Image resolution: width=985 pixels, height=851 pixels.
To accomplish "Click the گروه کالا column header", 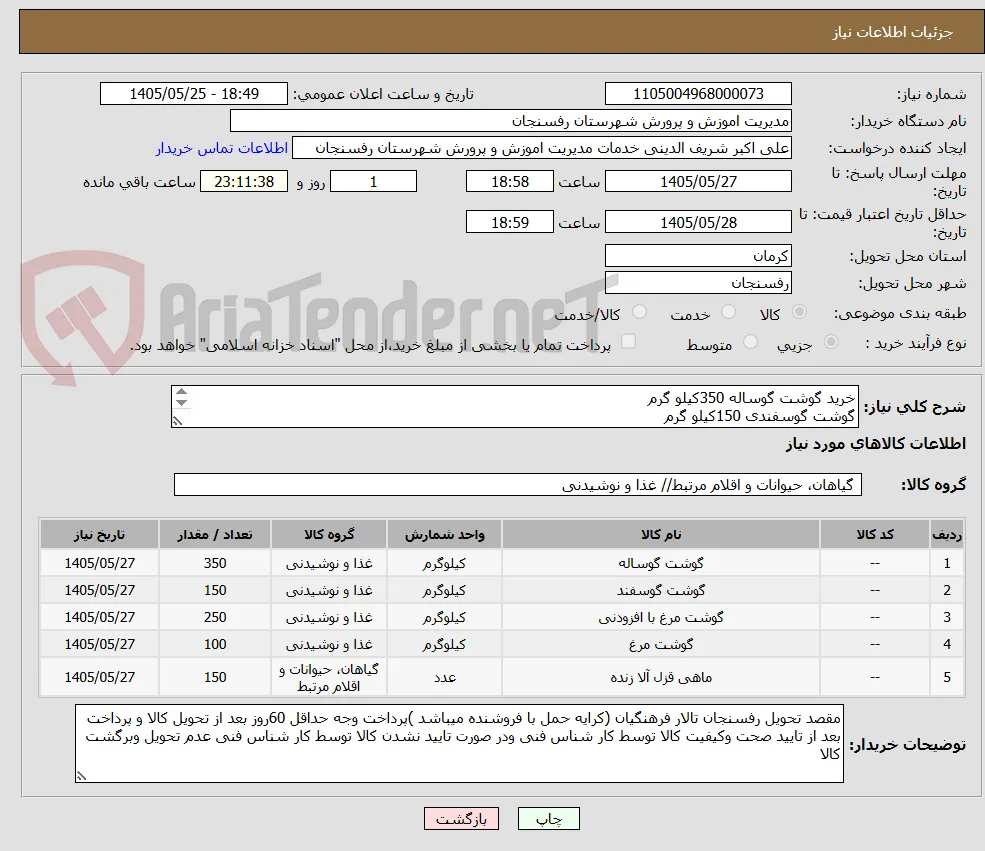I will coord(329,534).
